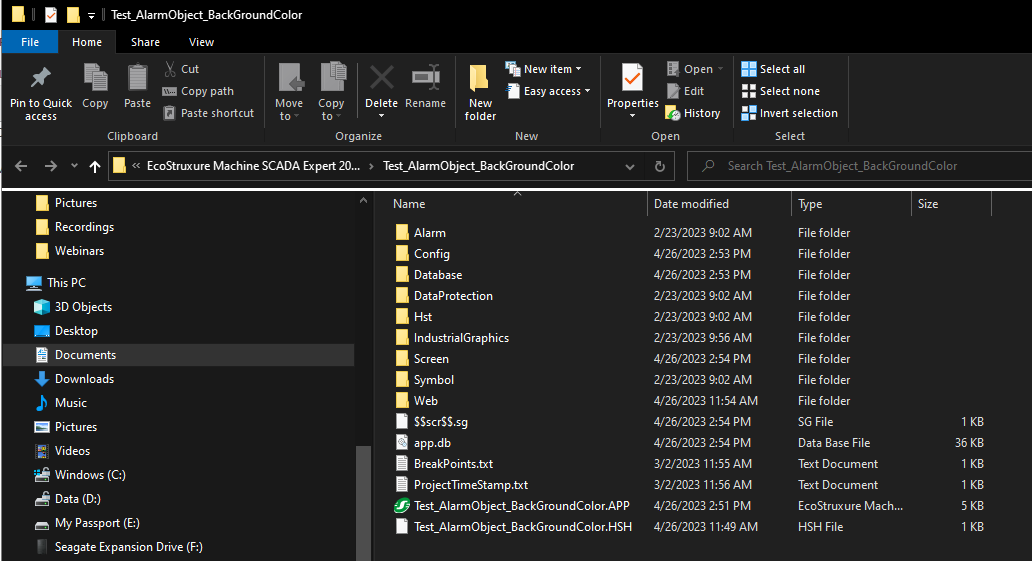Go forward with the Forward arrow

tap(51, 166)
